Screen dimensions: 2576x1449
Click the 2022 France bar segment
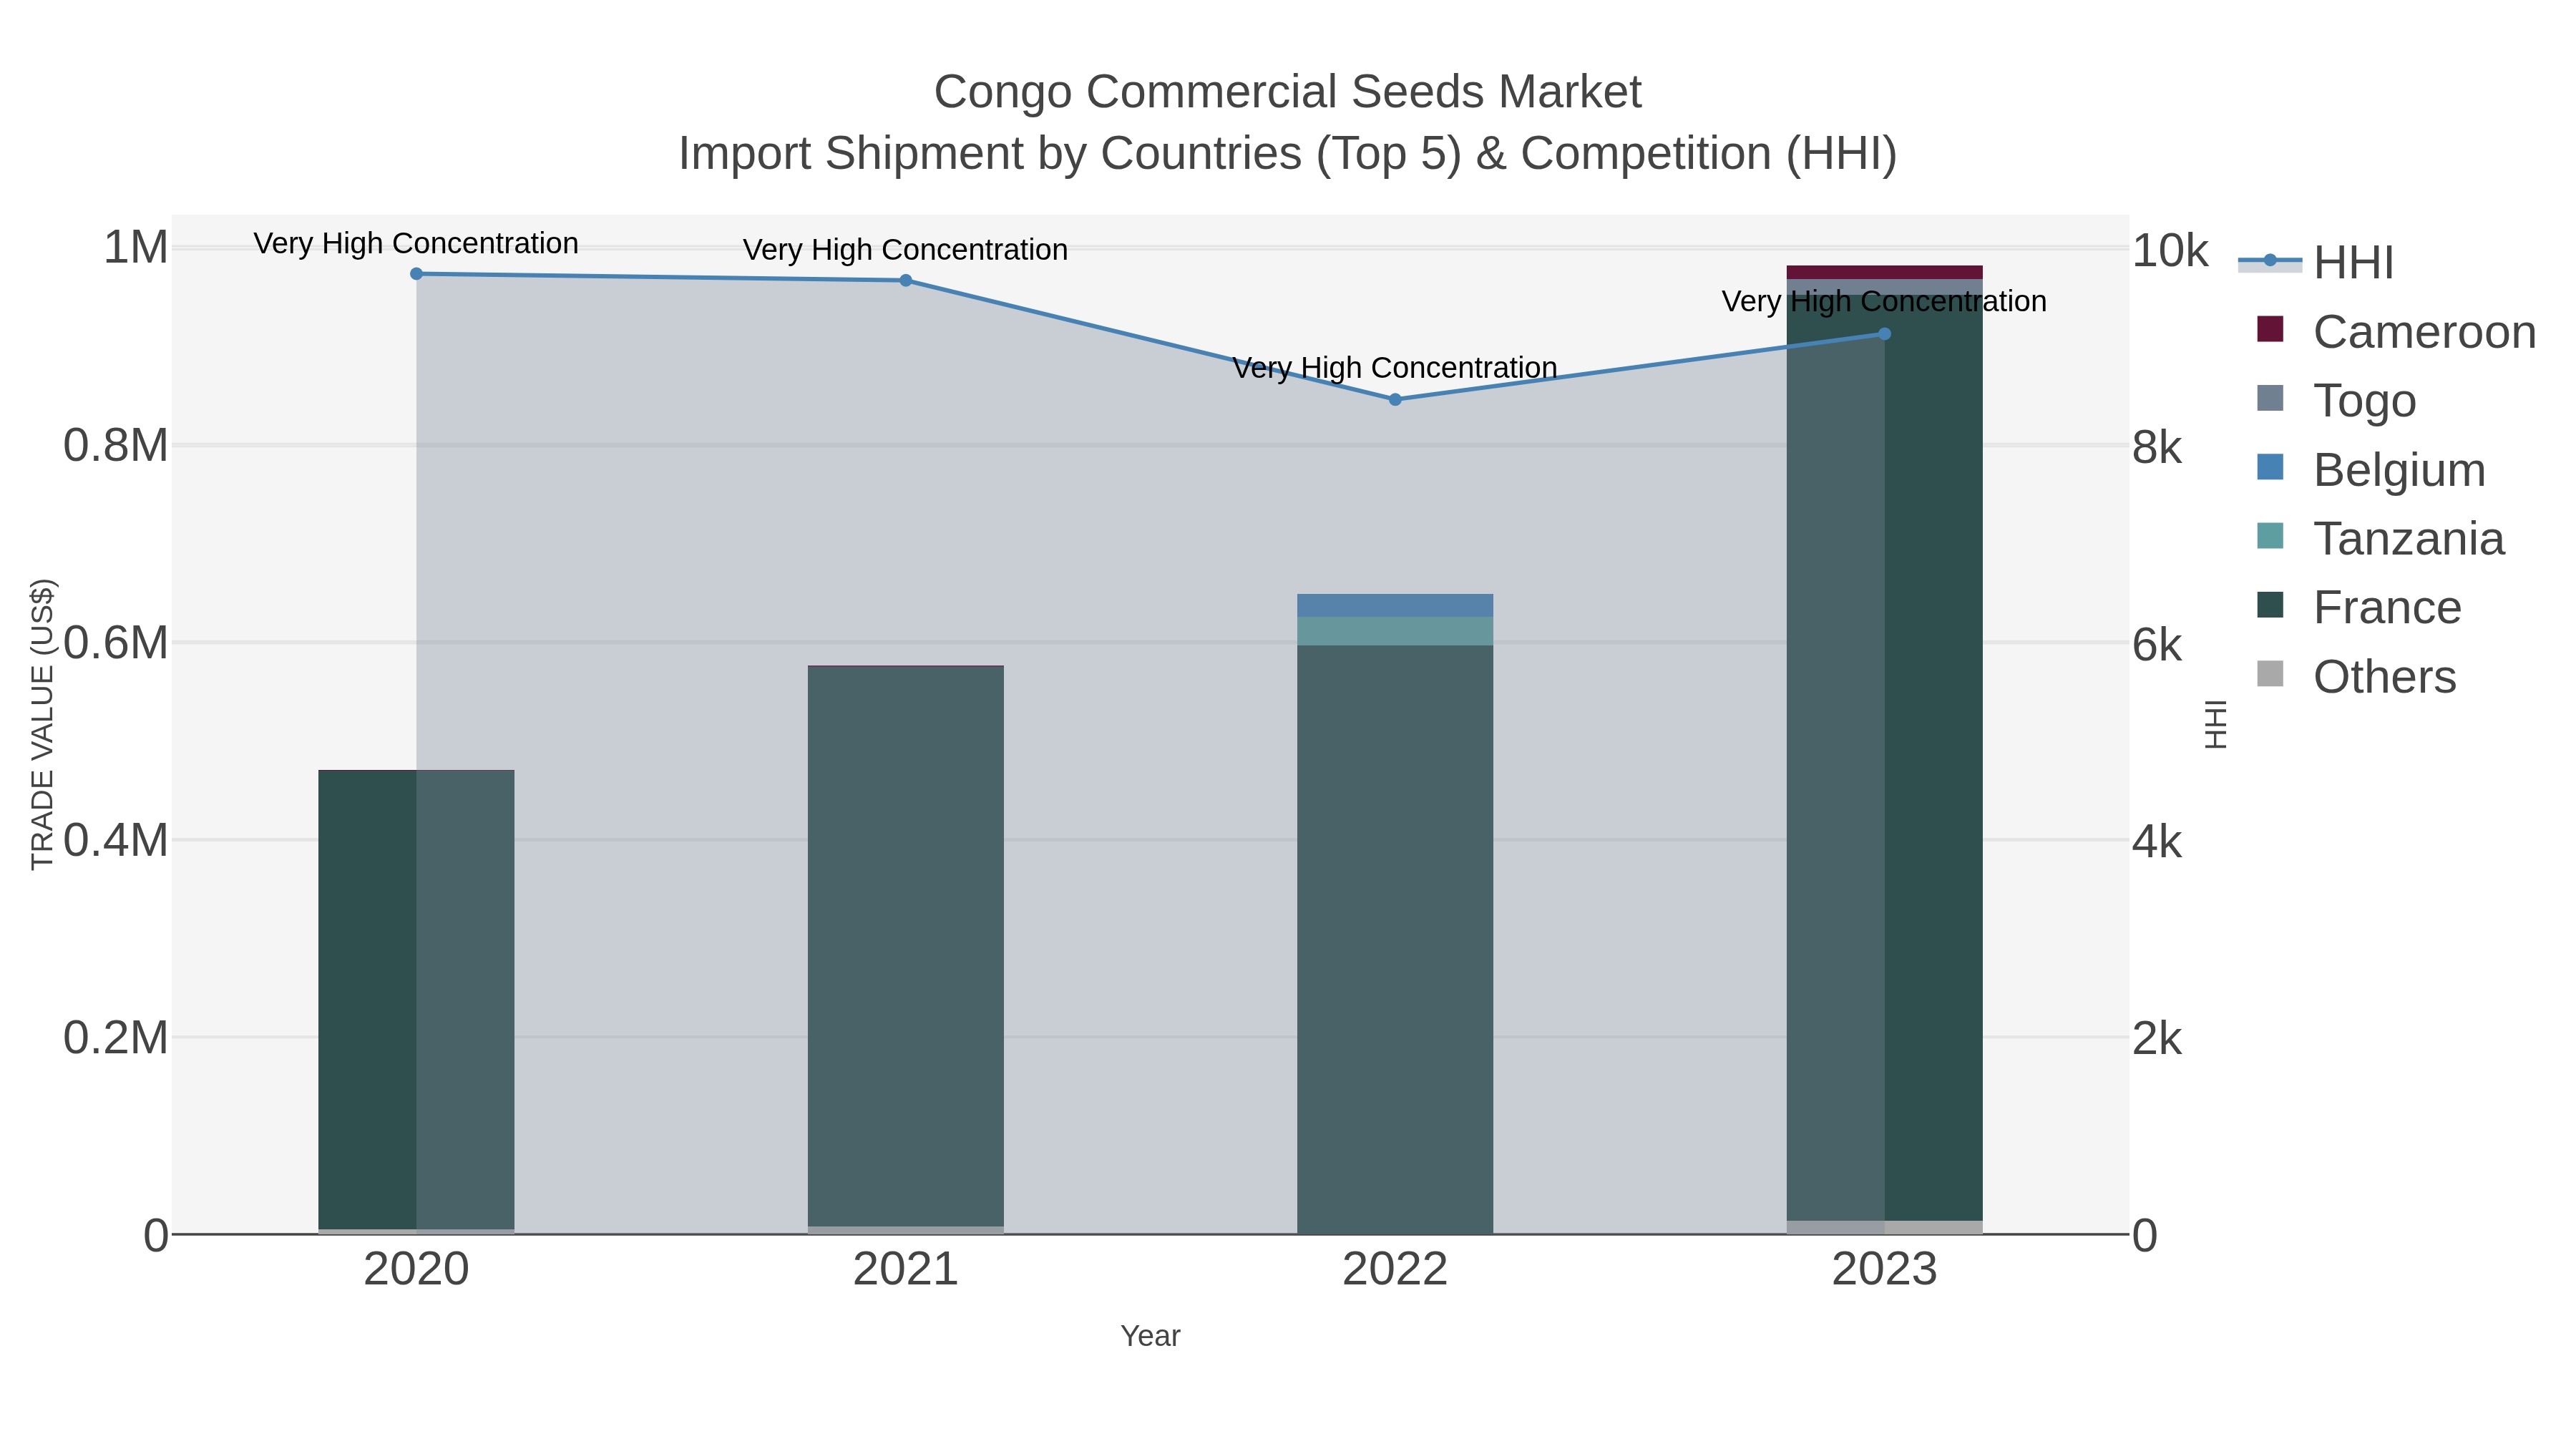click(1395, 940)
